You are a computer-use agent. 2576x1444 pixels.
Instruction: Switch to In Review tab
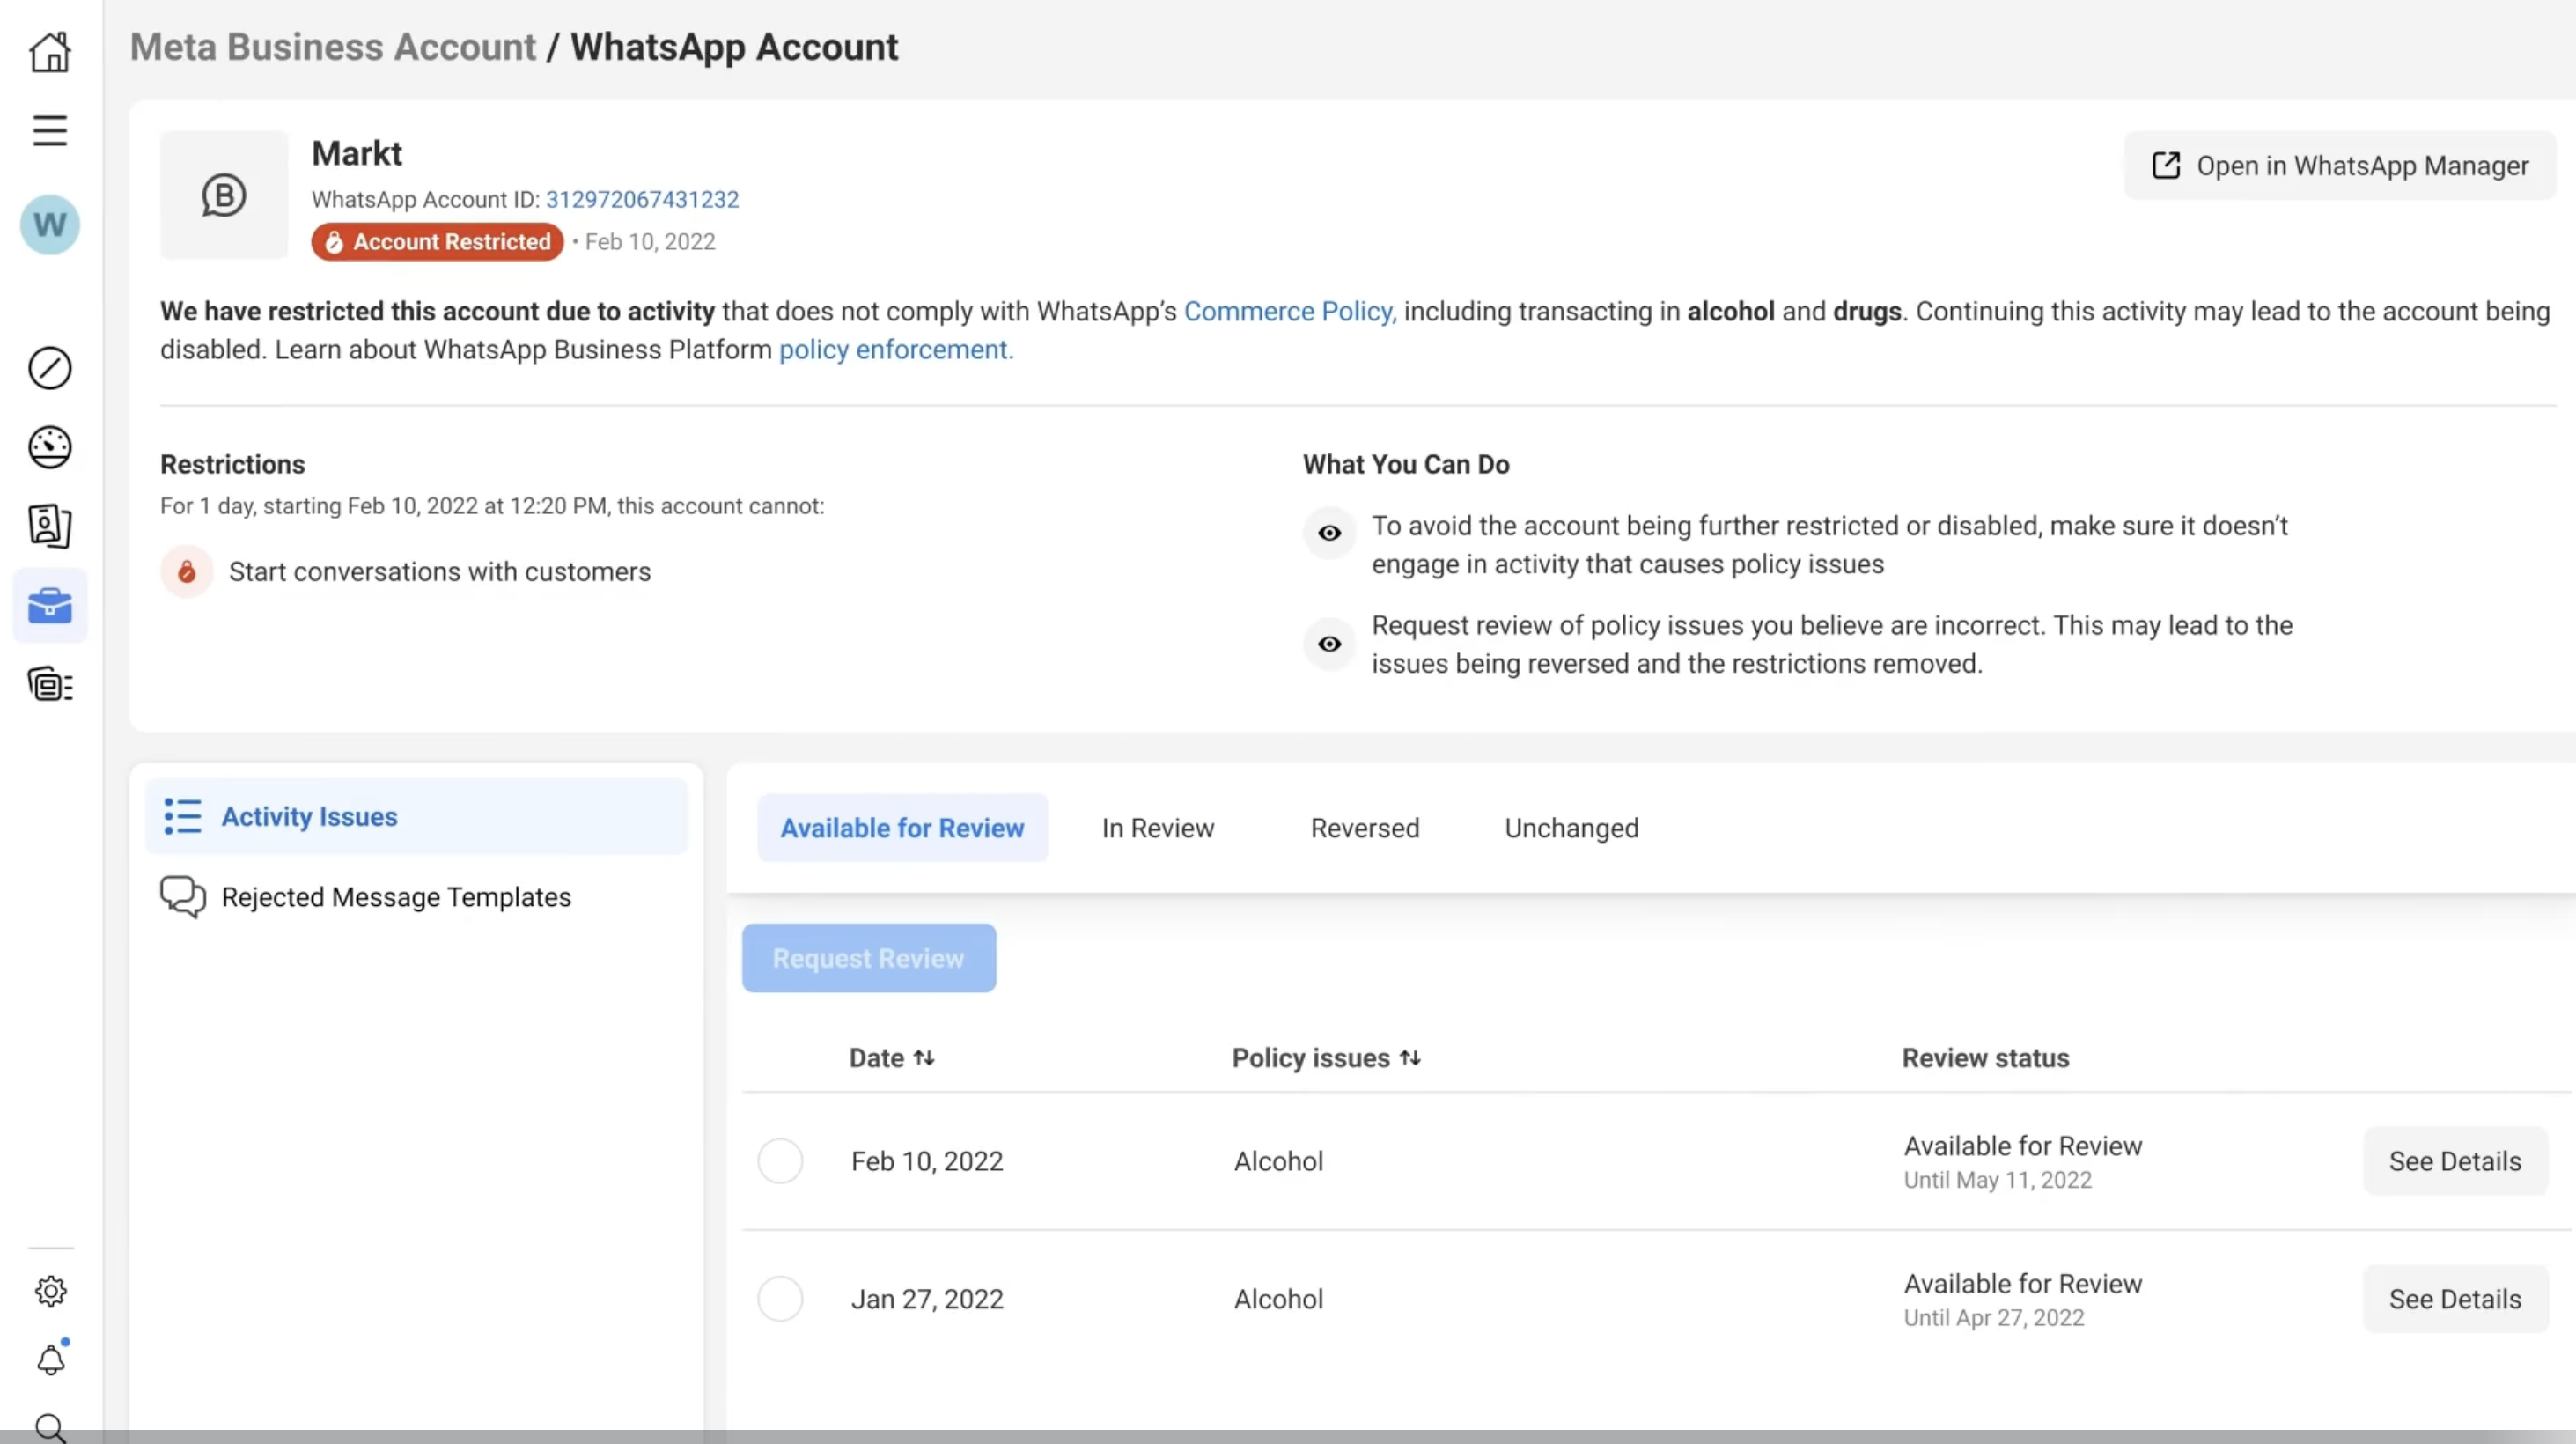click(x=1158, y=828)
